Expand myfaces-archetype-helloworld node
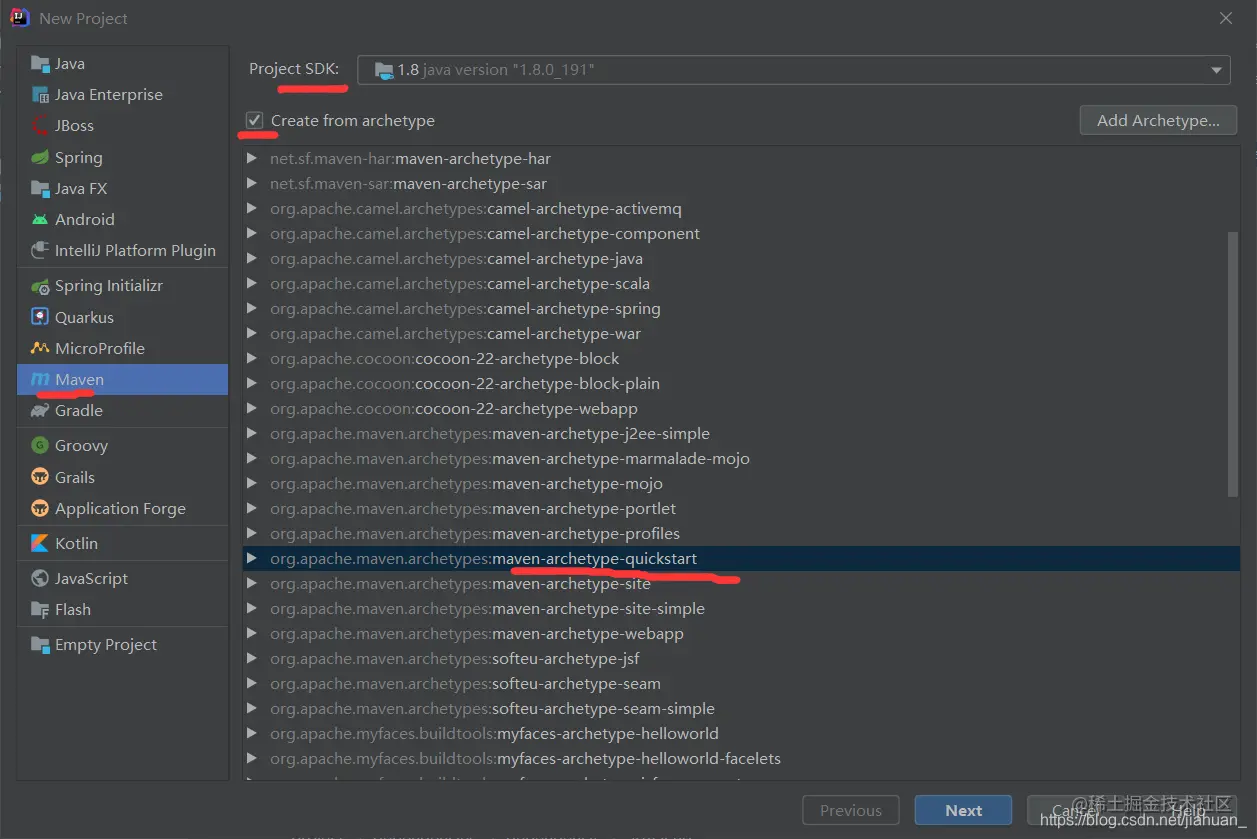This screenshot has height=839, width=1257. point(252,733)
